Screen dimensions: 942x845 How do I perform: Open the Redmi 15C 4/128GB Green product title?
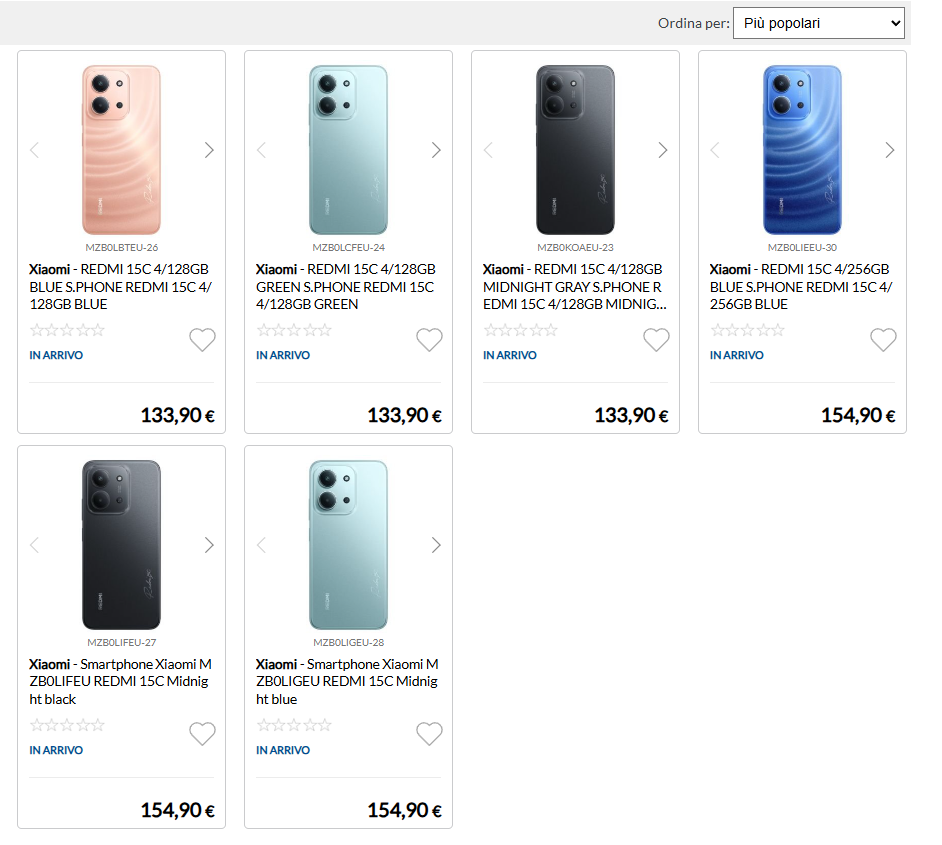click(346, 286)
